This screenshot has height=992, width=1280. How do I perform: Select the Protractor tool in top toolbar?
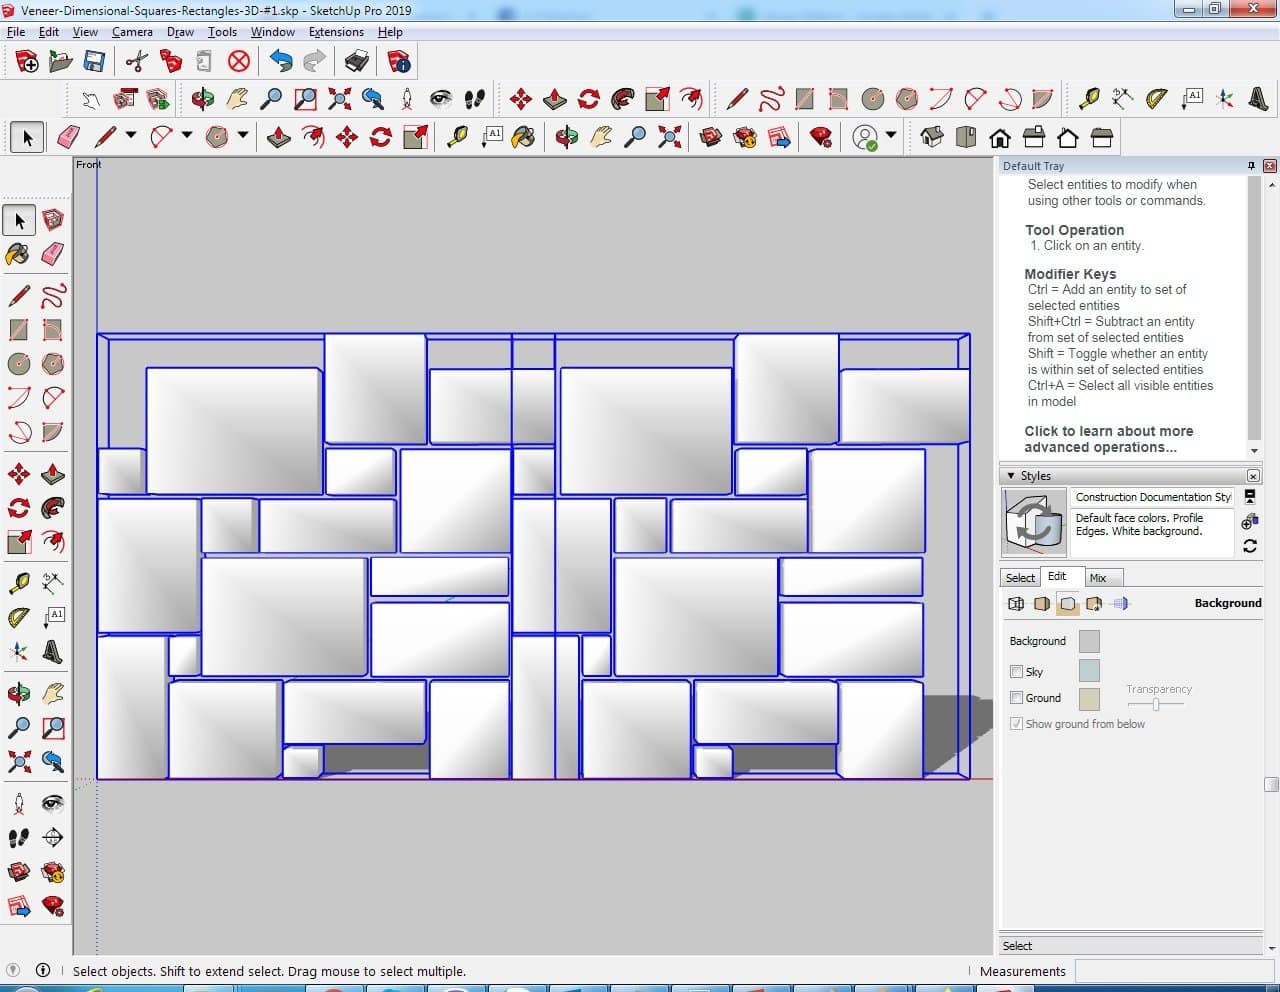(1157, 98)
